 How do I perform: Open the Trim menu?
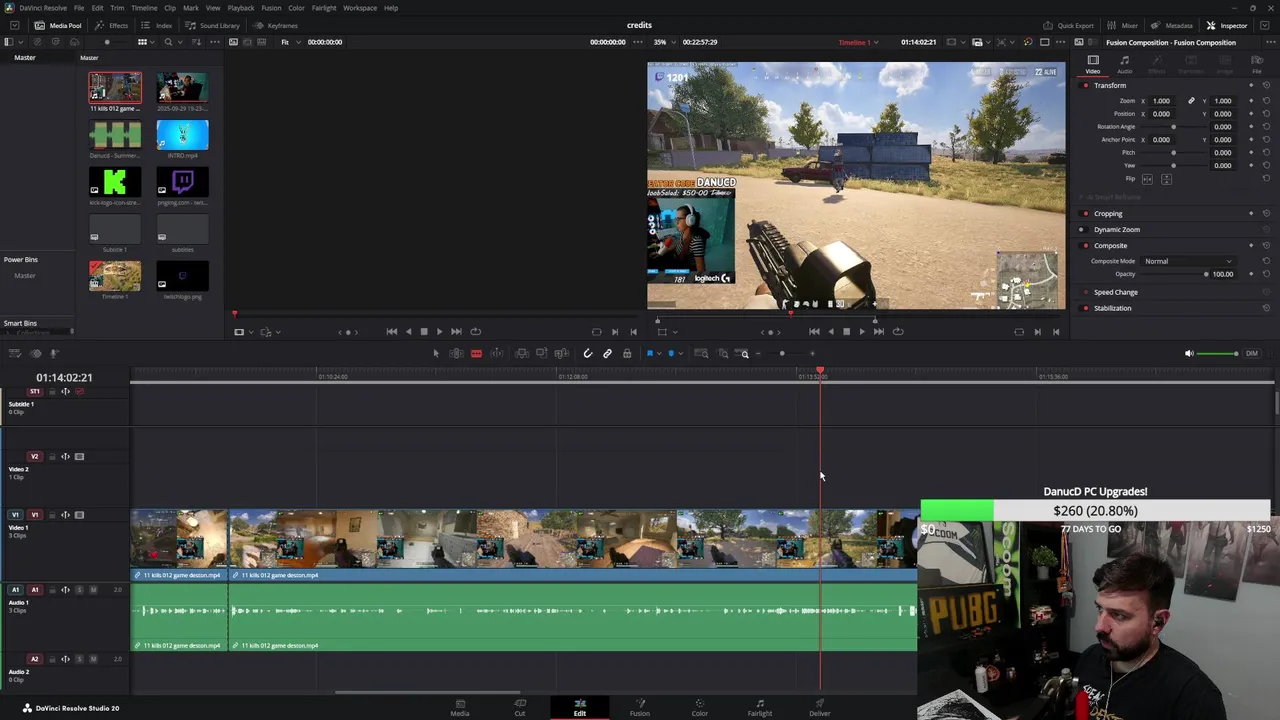pyautogui.click(x=117, y=8)
